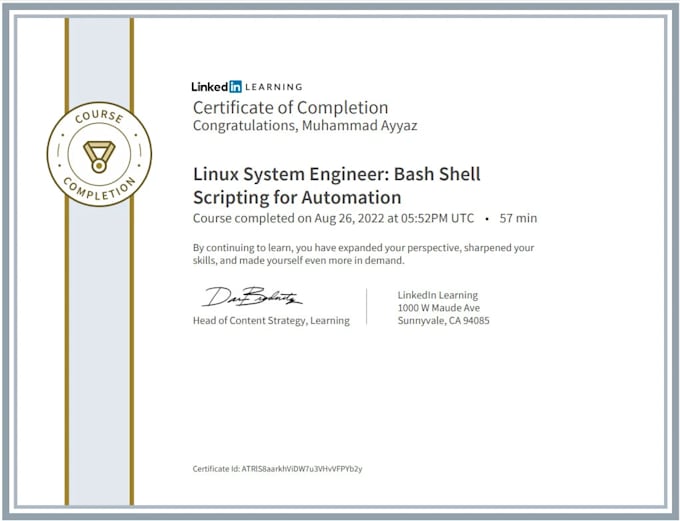Click "Head of Content Strategy, Learning" text
The height and width of the screenshot is (521, 680).
[x=271, y=321]
